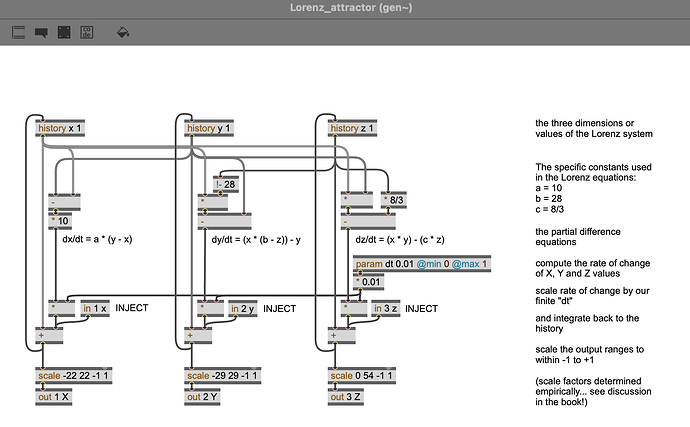Click the 'dy/dt = (x * (b - z)) - y' comment
The height and width of the screenshot is (427, 690).
[256, 239]
